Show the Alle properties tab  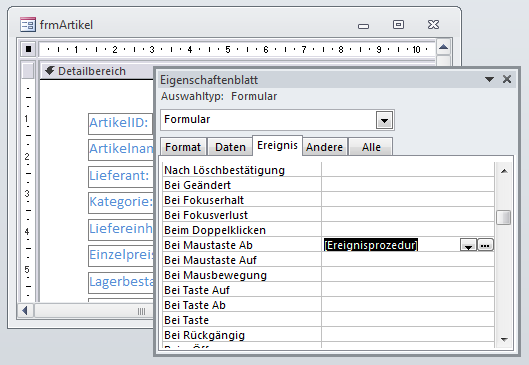click(x=371, y=147)
